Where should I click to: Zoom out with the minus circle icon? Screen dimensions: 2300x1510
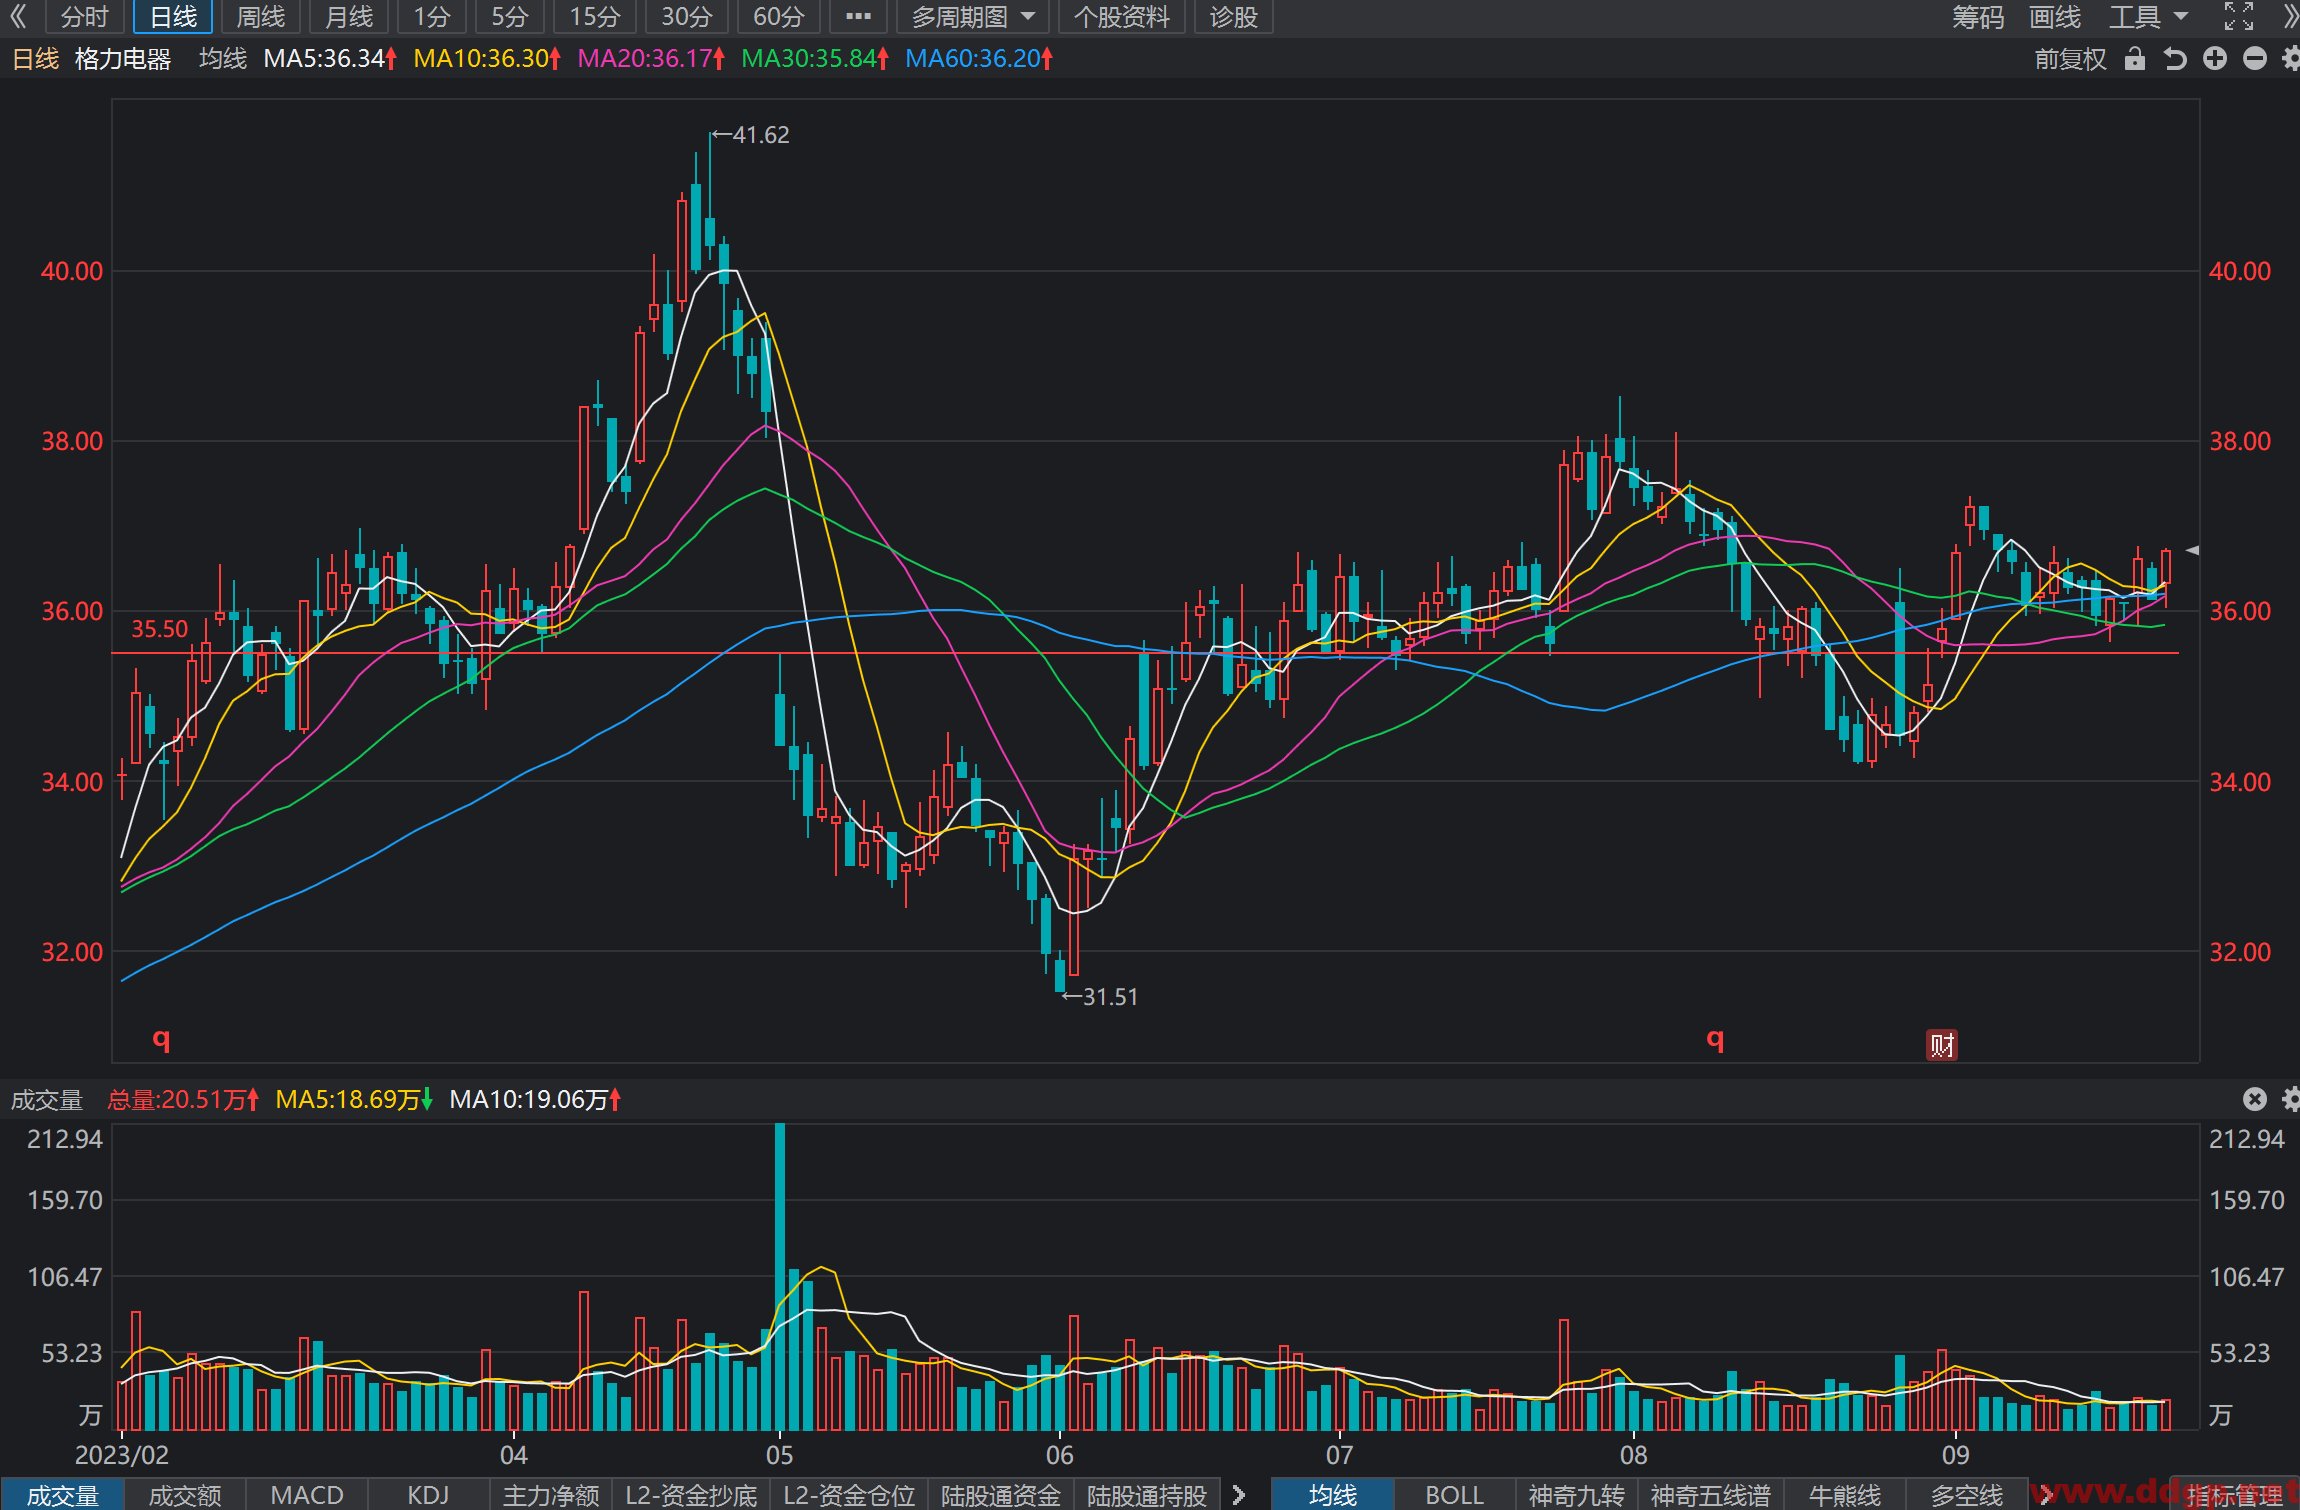pyautogui.click(x=2255, y=59)
